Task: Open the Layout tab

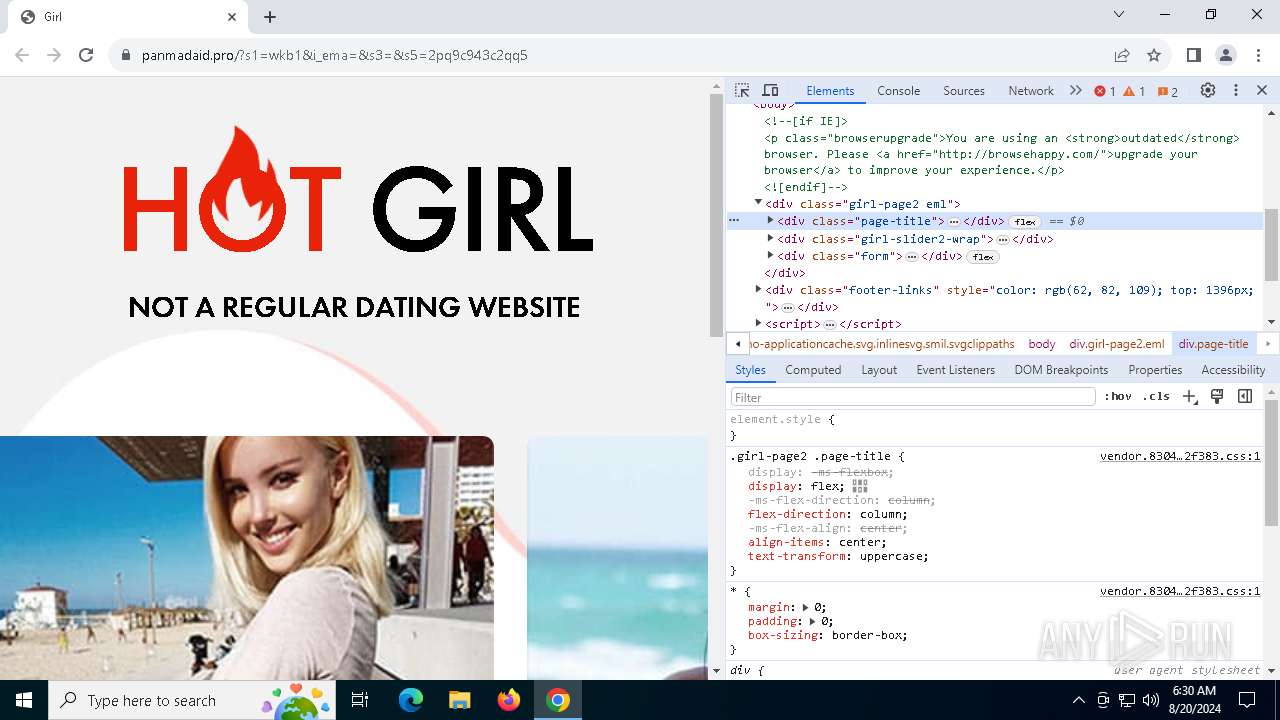Action: click(x=879, y=370)
